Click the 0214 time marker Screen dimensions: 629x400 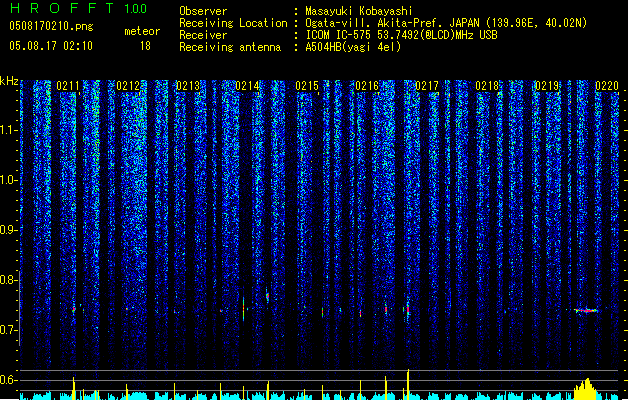click(x=248, y=86)
